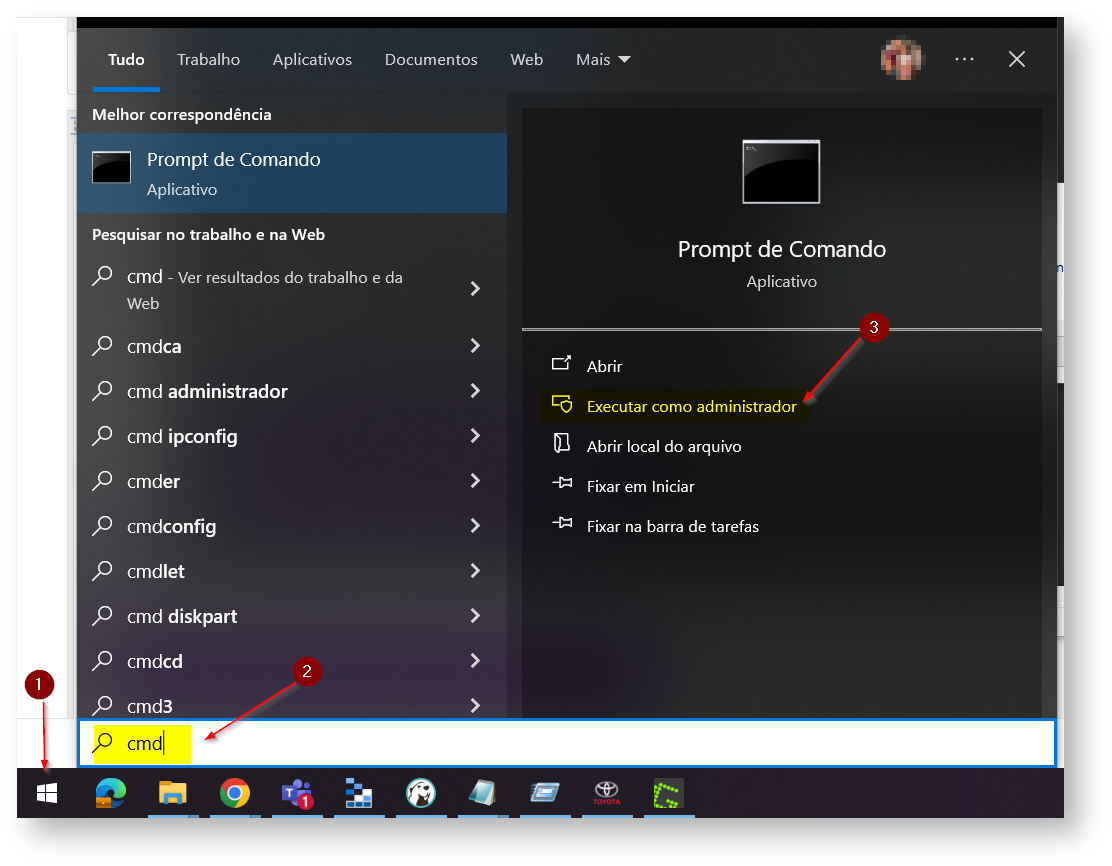Click the user profile avatar

pyautogui.click(x=901, y=59)
